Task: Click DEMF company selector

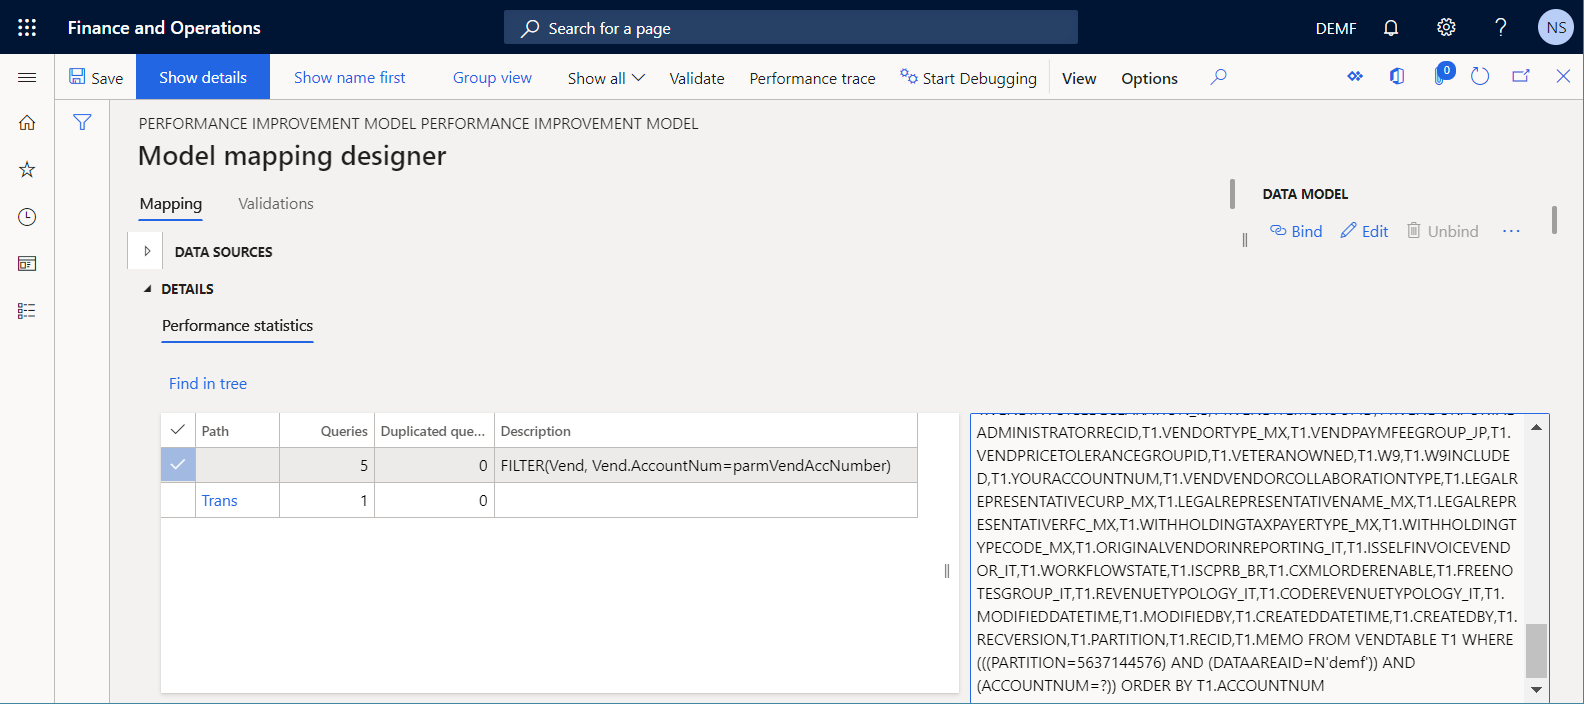Action: tap(1336, 28)
